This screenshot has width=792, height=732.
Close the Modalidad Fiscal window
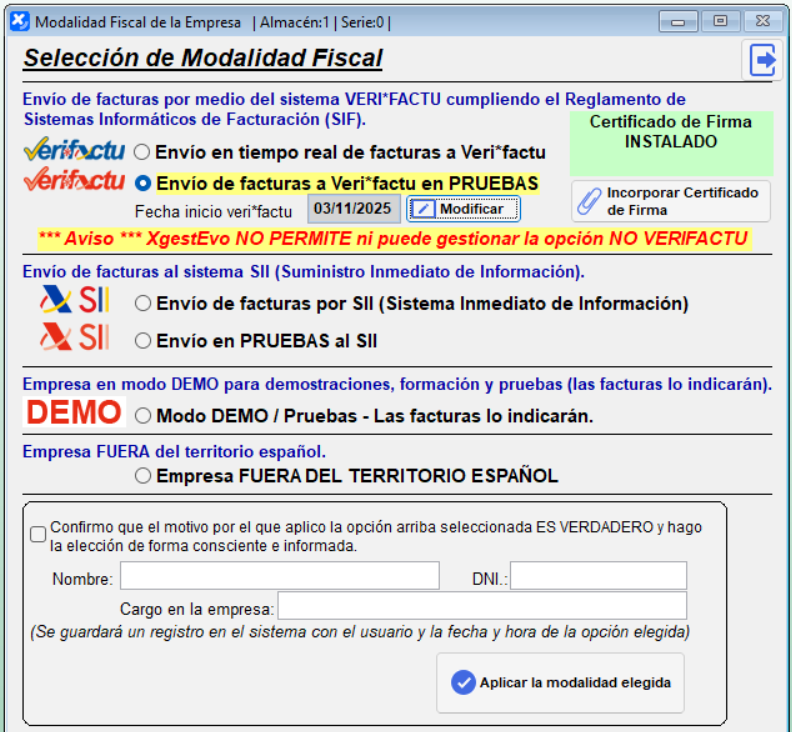[762, 22]
